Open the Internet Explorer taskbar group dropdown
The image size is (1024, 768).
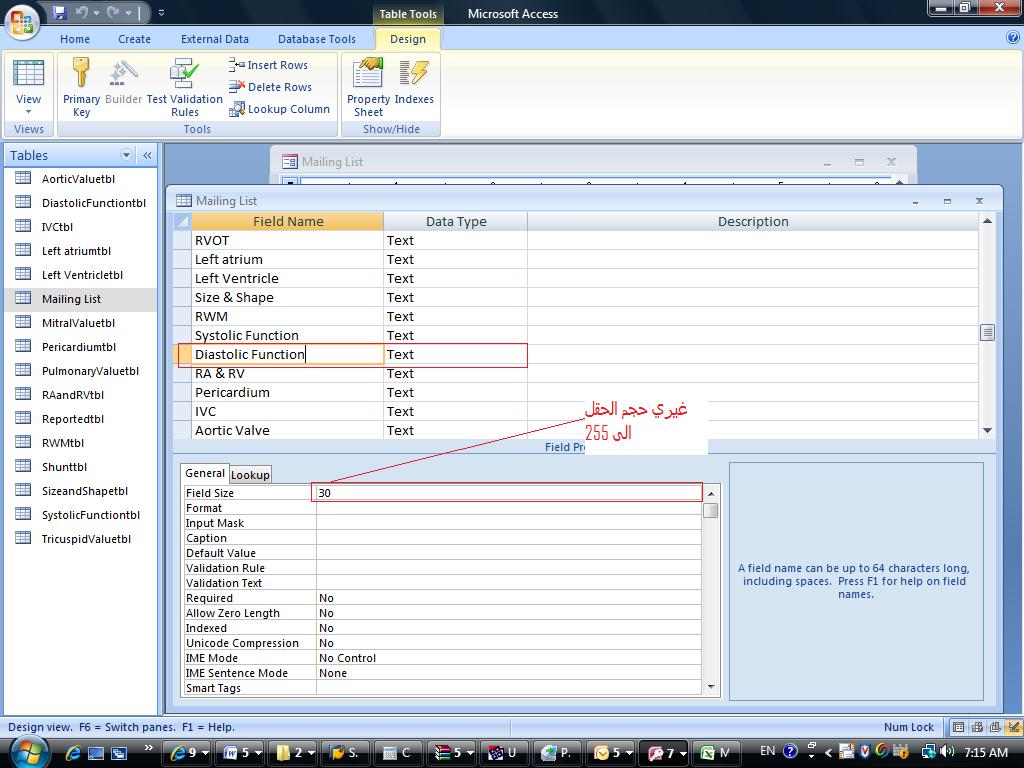pos(205,753)
